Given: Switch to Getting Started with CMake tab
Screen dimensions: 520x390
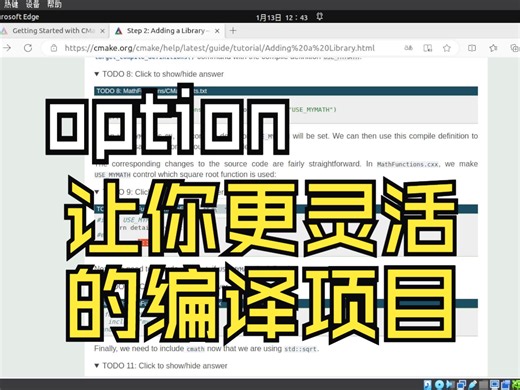Looking at the screenshot, I should [53, 31].
